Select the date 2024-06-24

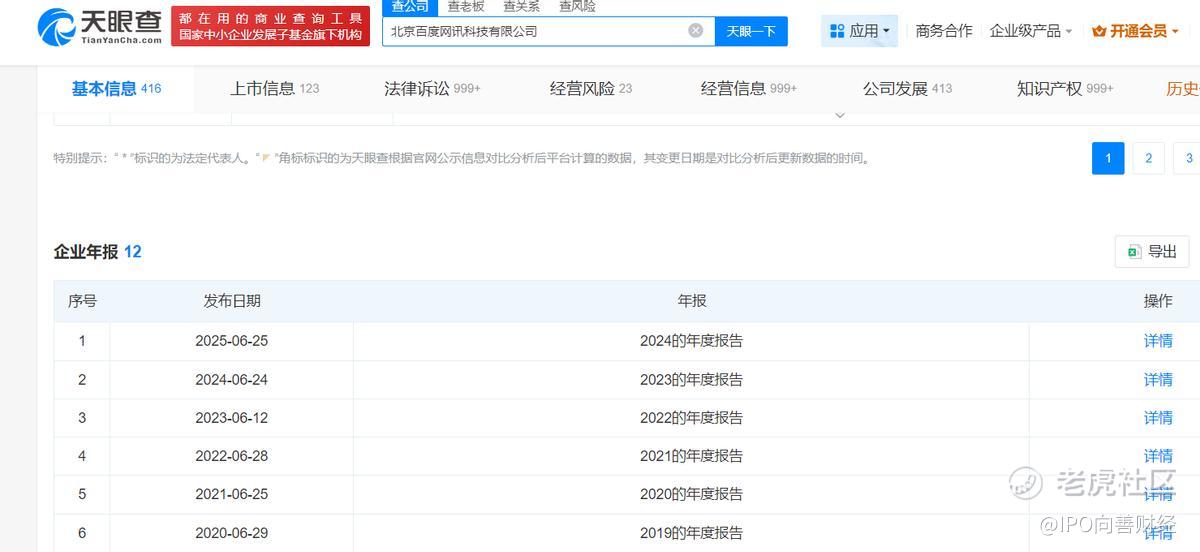[232, 380]
